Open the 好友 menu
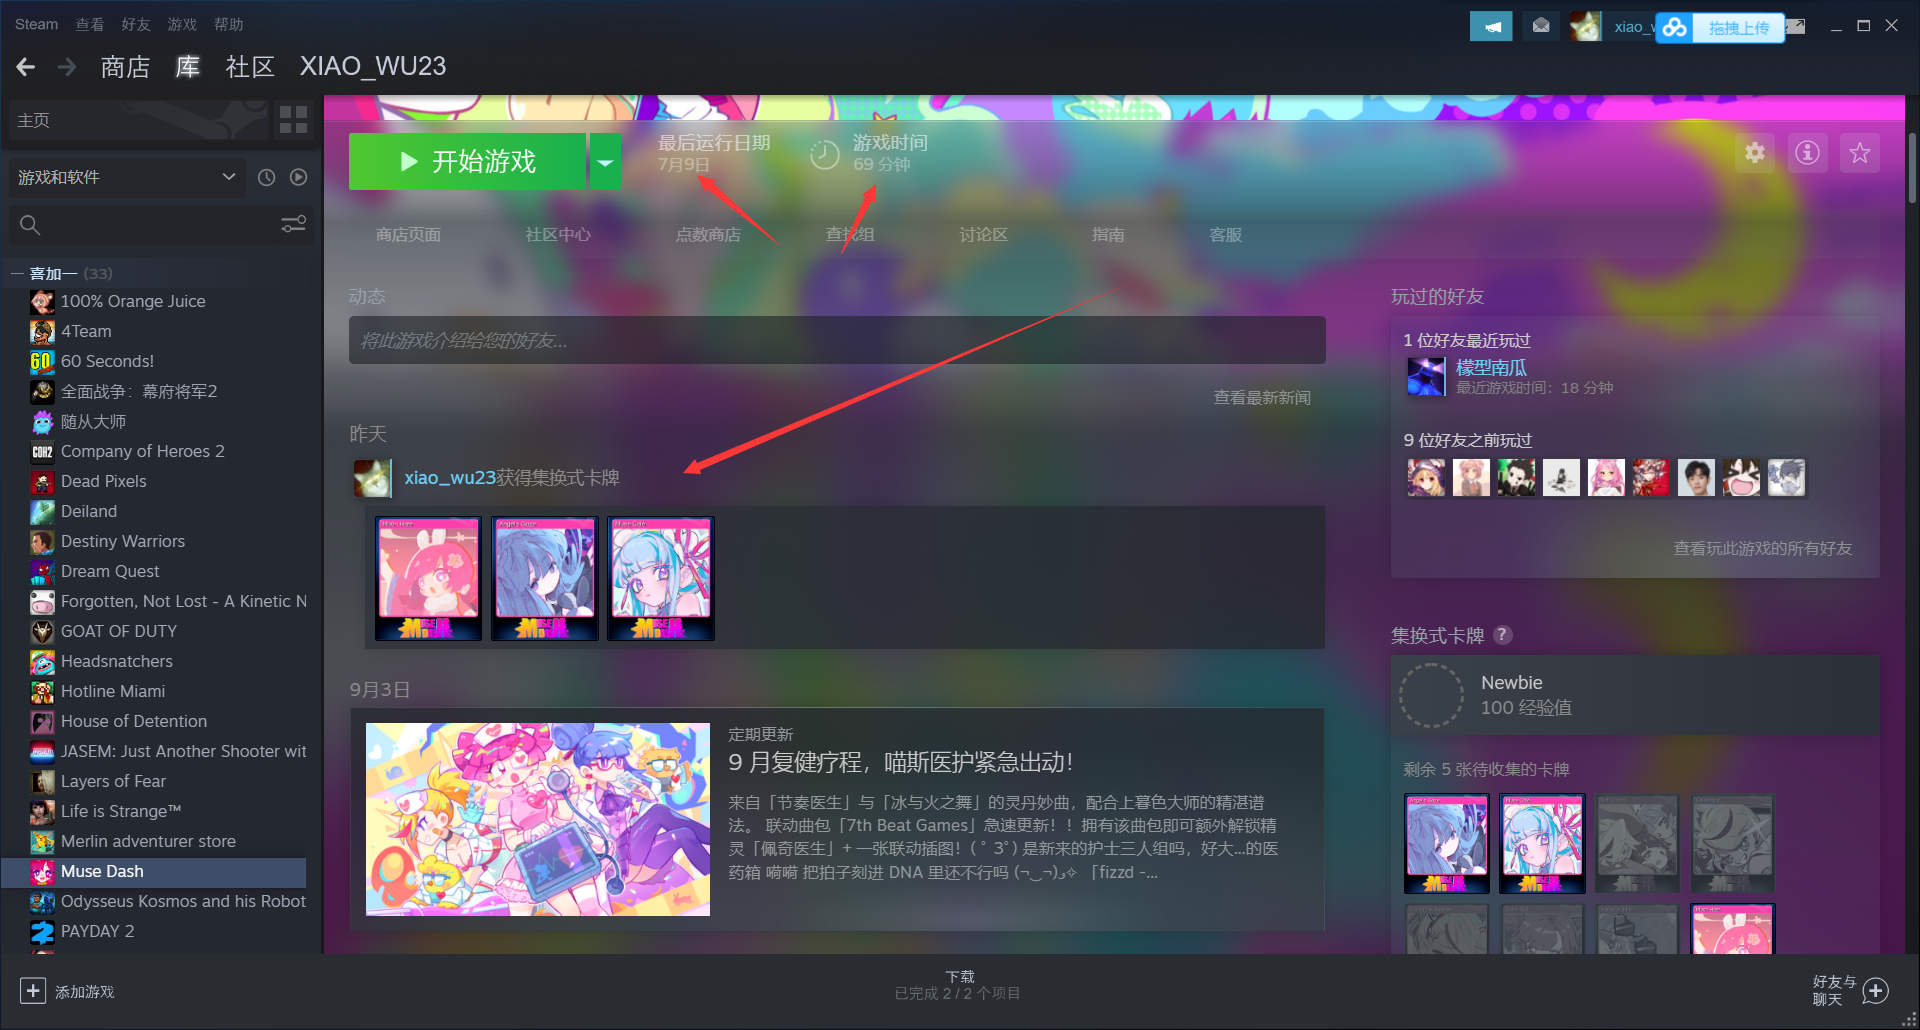 [136, 24]
